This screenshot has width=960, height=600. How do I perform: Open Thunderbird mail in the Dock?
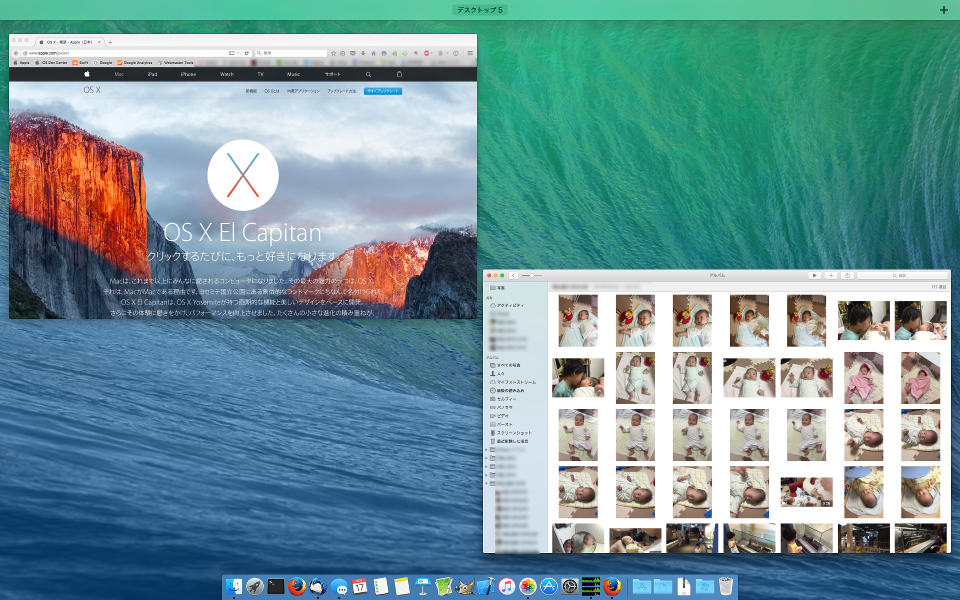tap(318, 587)
